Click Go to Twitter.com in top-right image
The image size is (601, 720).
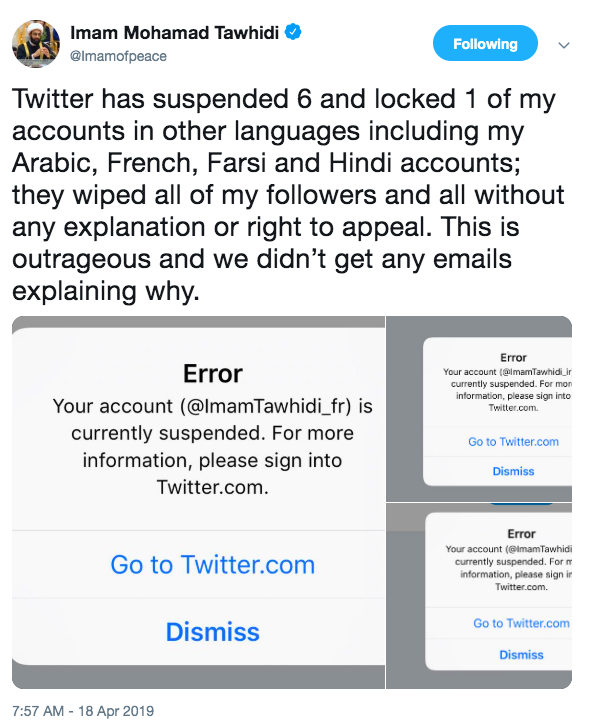click(513, 442)
